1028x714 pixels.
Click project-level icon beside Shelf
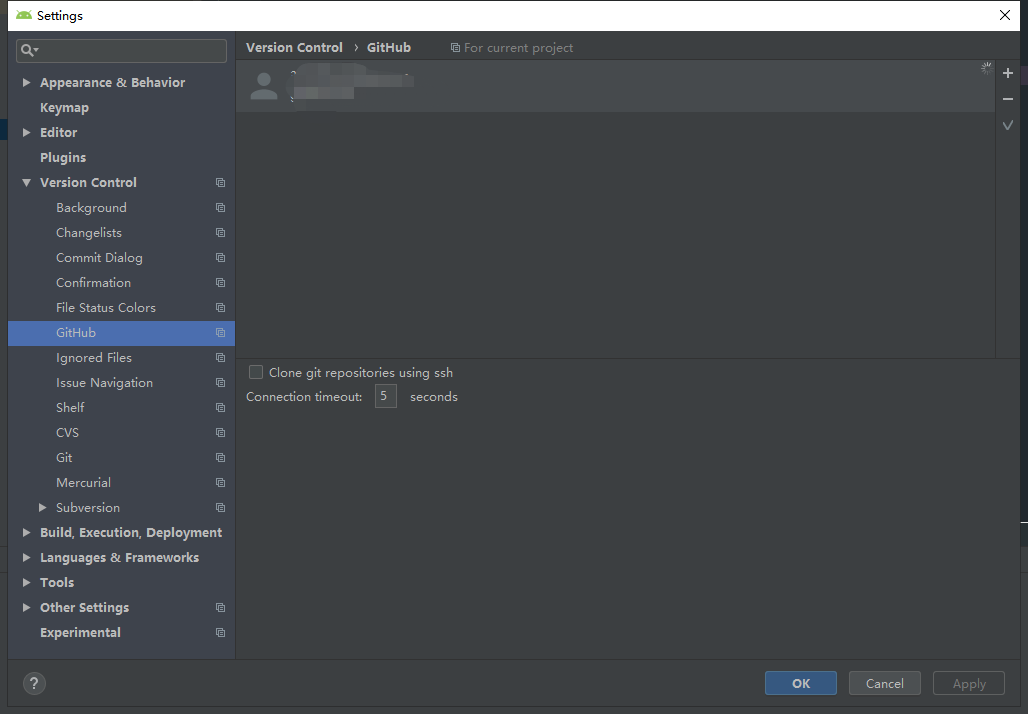[220, 407]
